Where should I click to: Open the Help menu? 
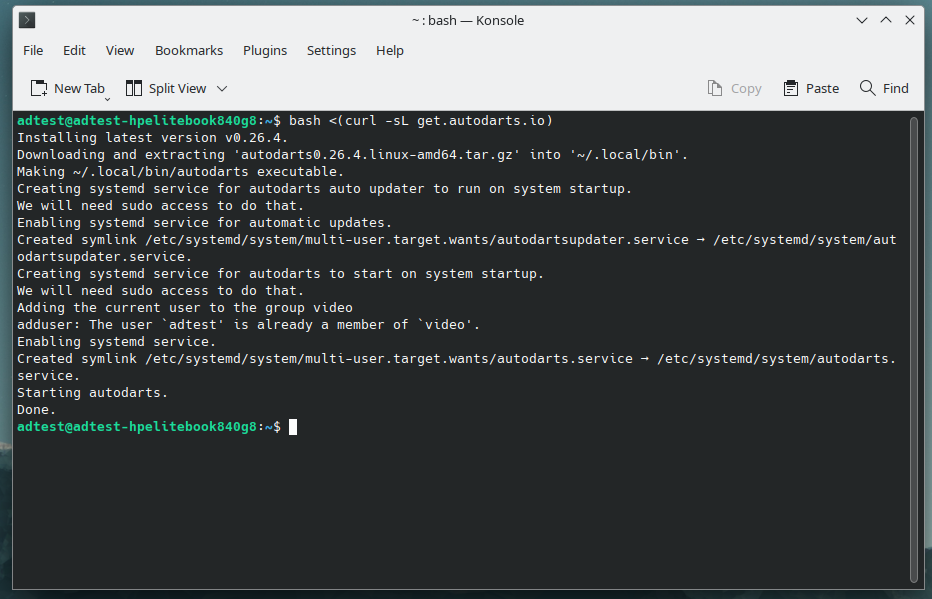390,51
